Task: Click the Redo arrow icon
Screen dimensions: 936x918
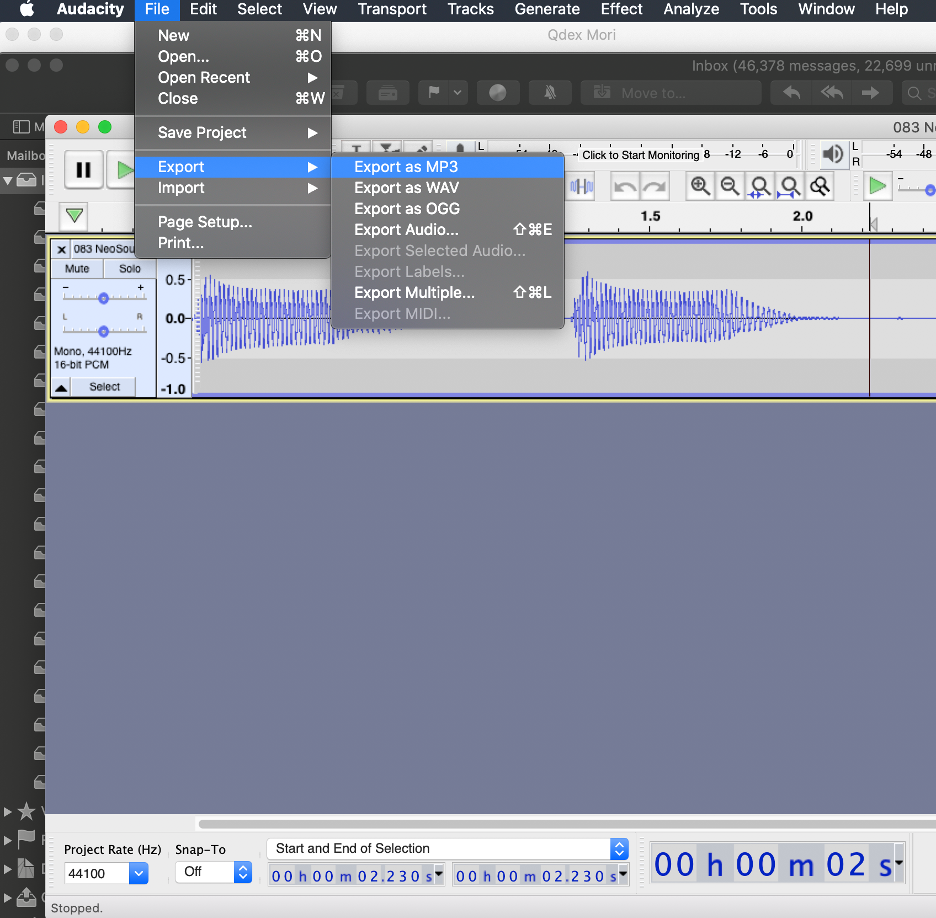Action: pos(655,187)
